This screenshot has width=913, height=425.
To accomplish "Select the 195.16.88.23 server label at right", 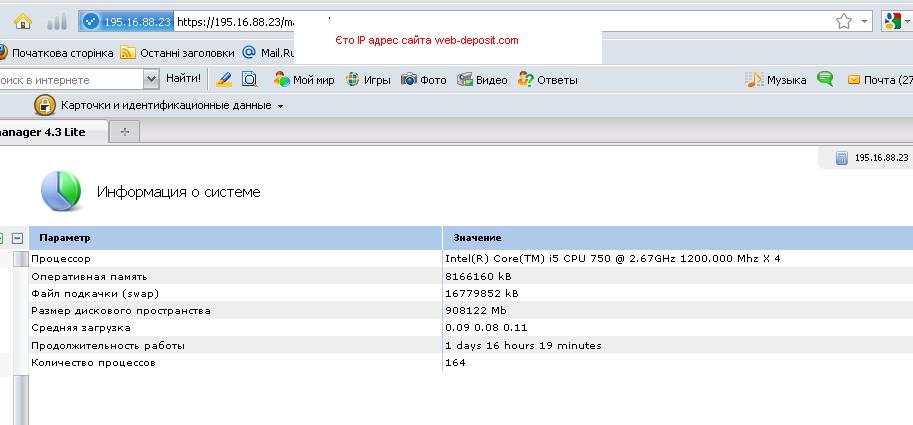I will 881,158.
